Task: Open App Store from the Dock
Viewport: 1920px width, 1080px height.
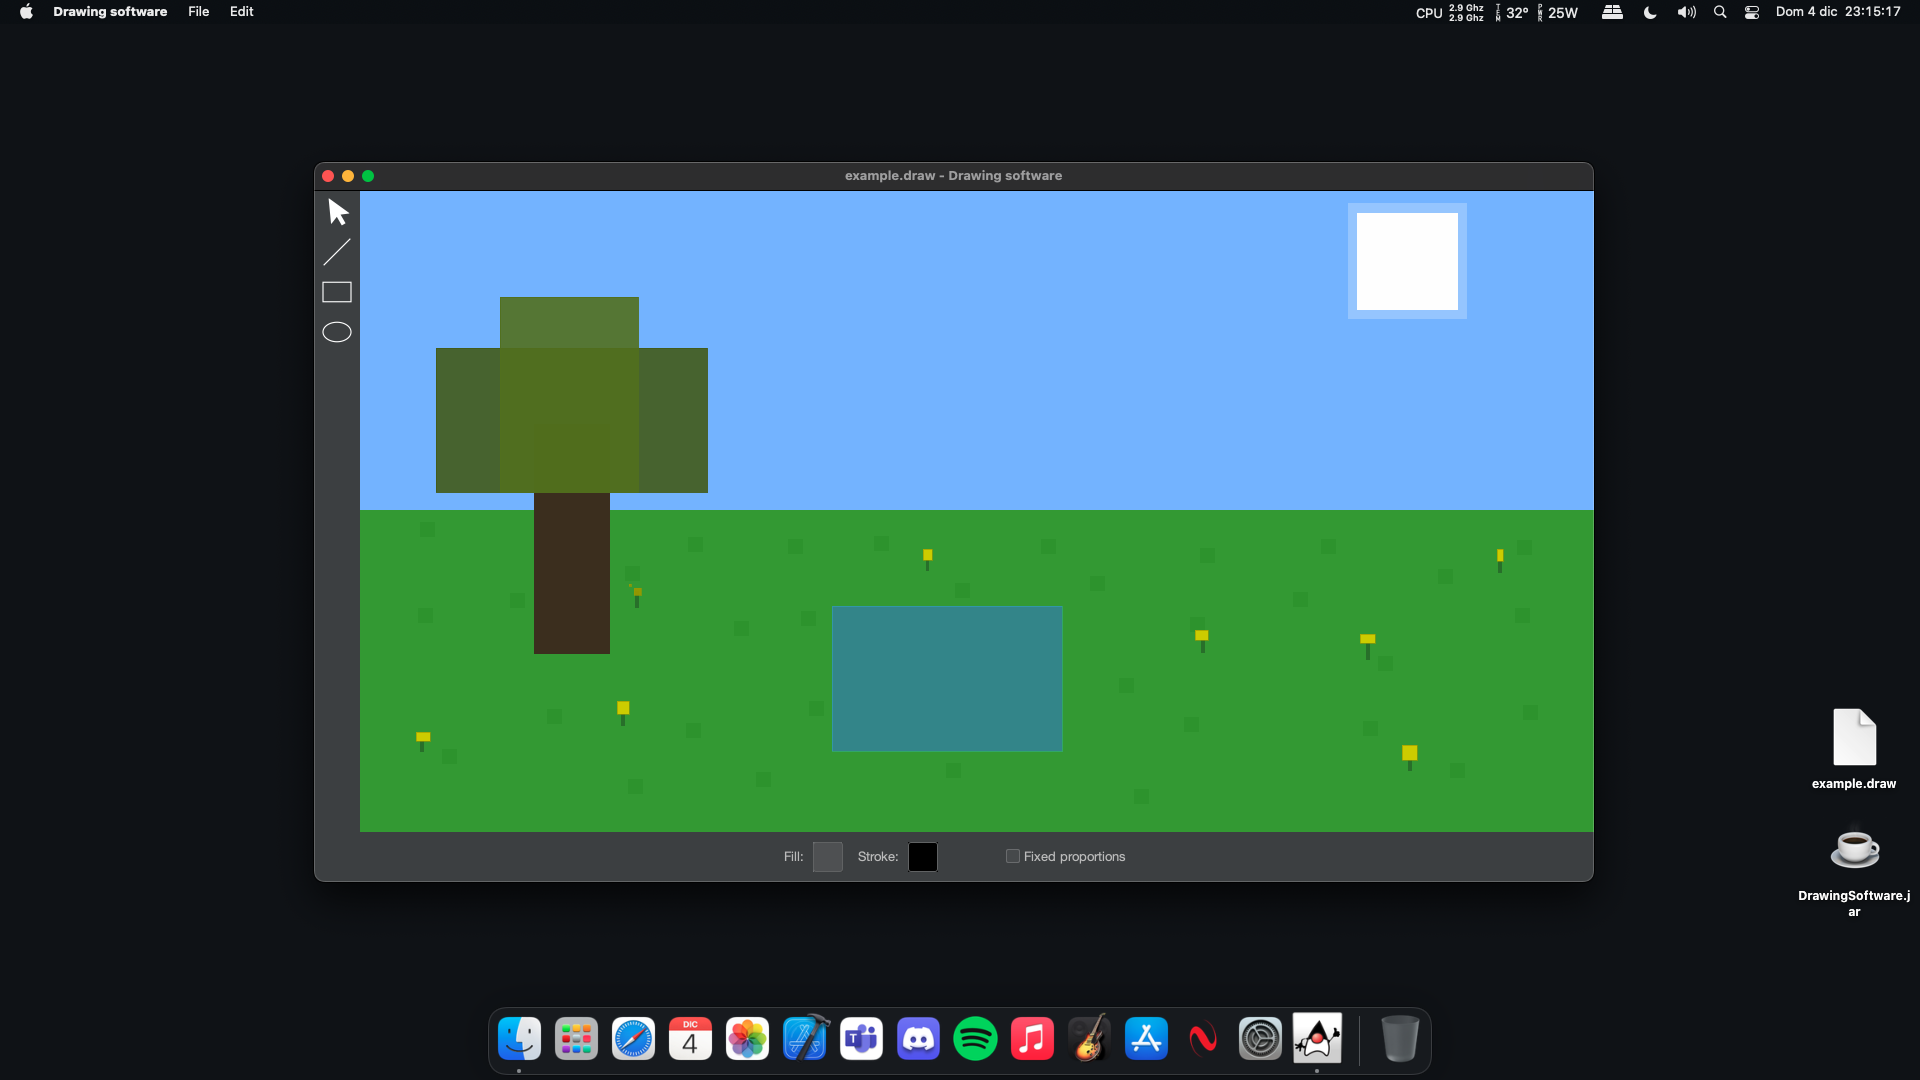Action: tap(1147, 1039)
